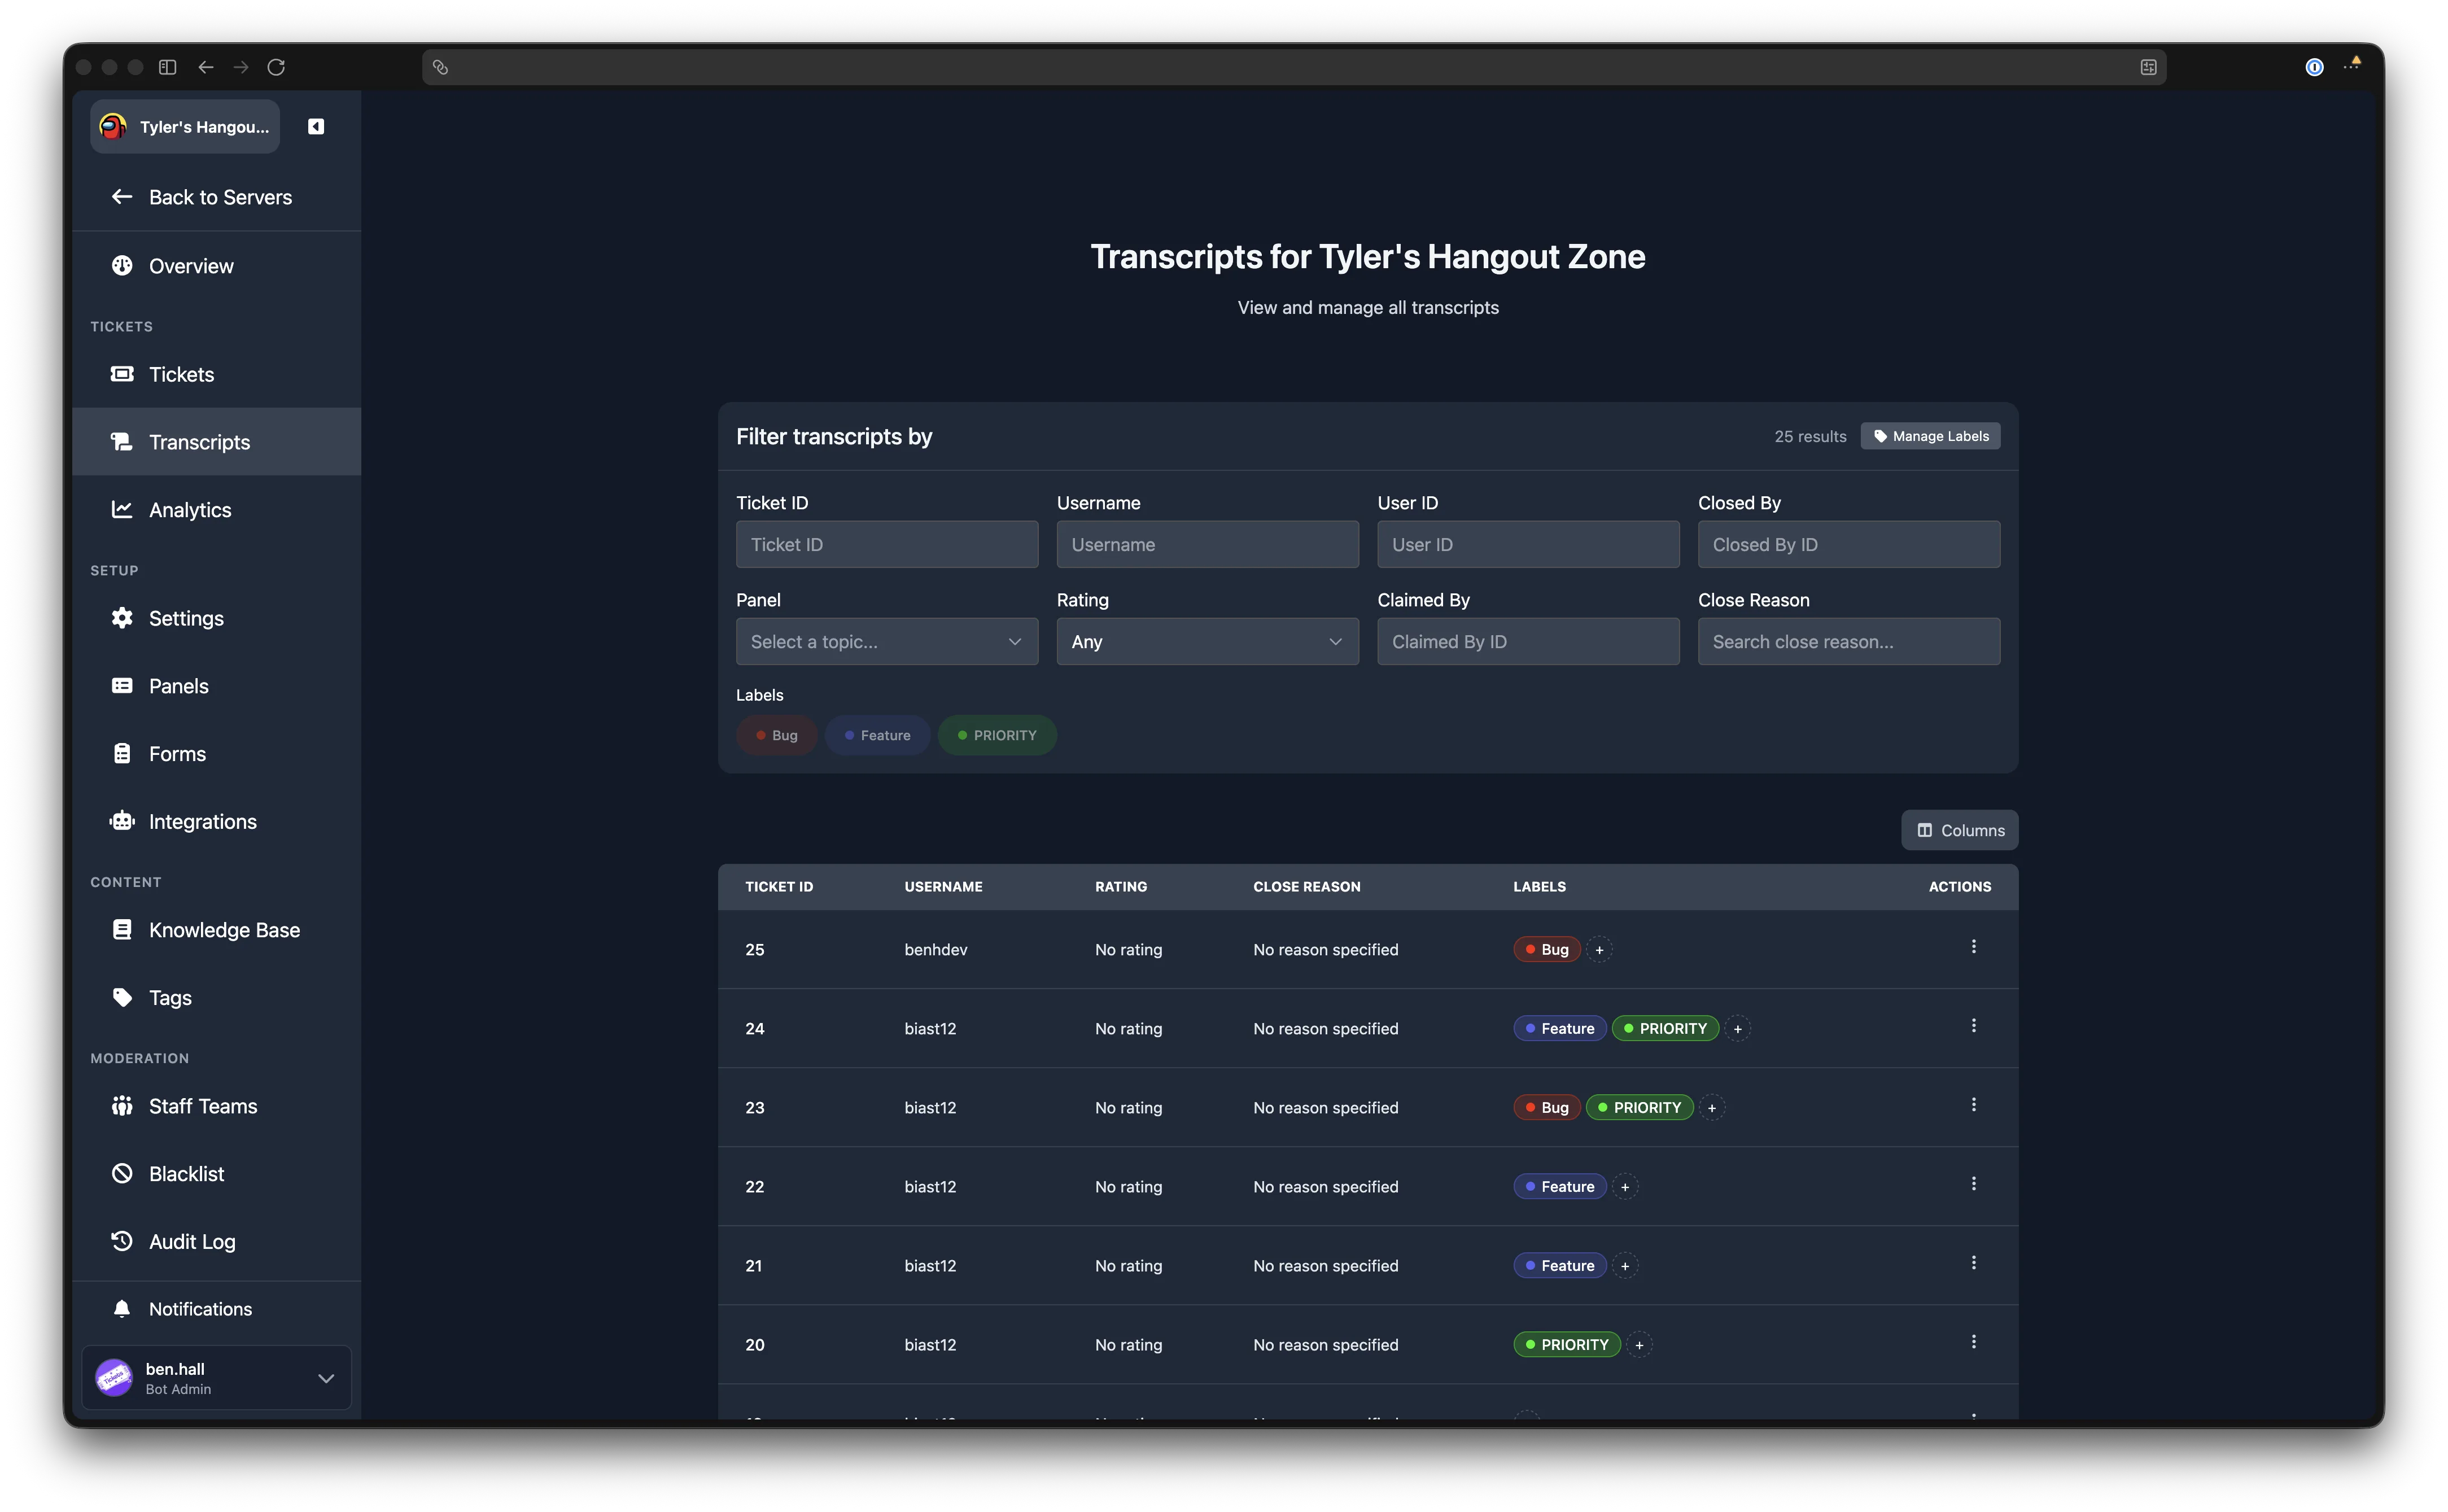Viewport: 2448px width, 1512px height.
Task: Open the three-dot actions for ticket 22
Action: coord(1973,1183)
